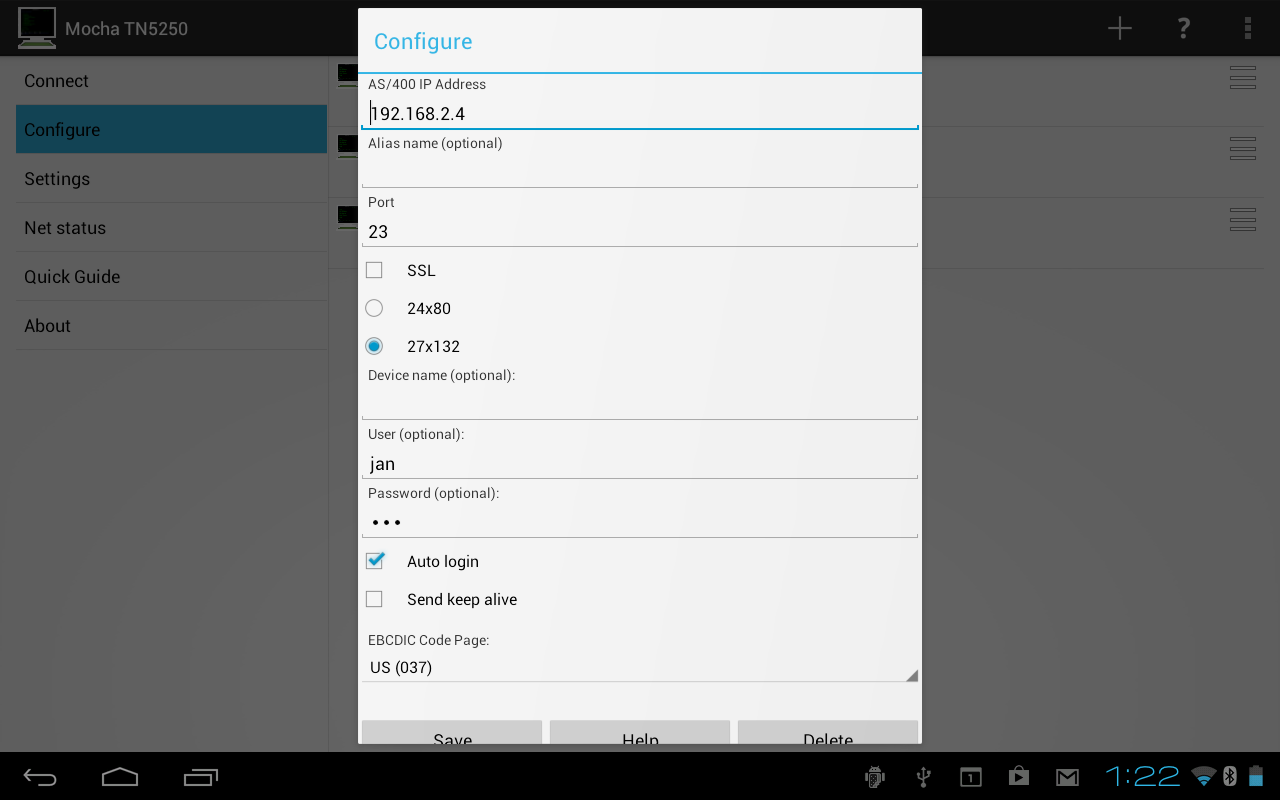Tap the status bar clock 1:22
1280x800 pixels.
coord(1143,776)
